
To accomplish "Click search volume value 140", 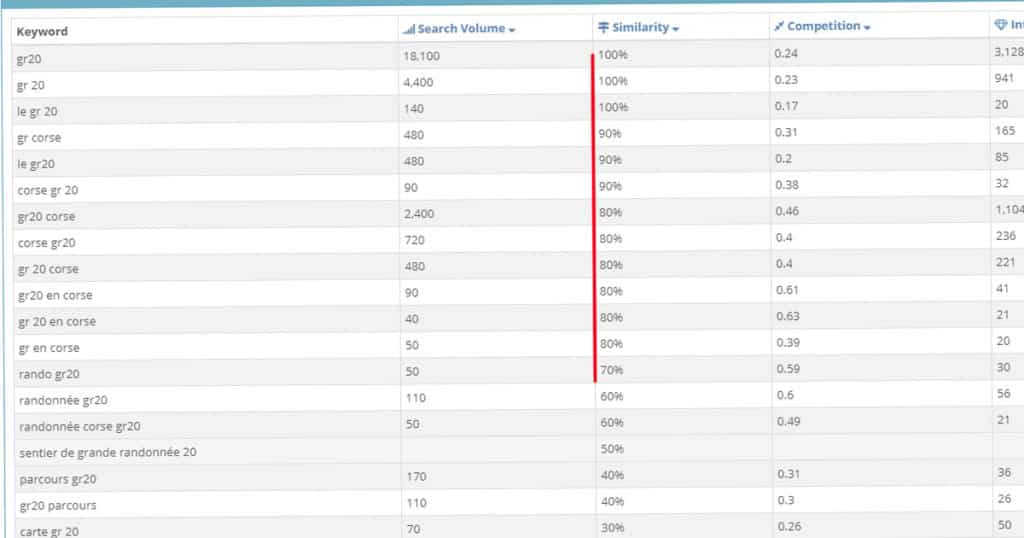I will [x=413, y=108].
